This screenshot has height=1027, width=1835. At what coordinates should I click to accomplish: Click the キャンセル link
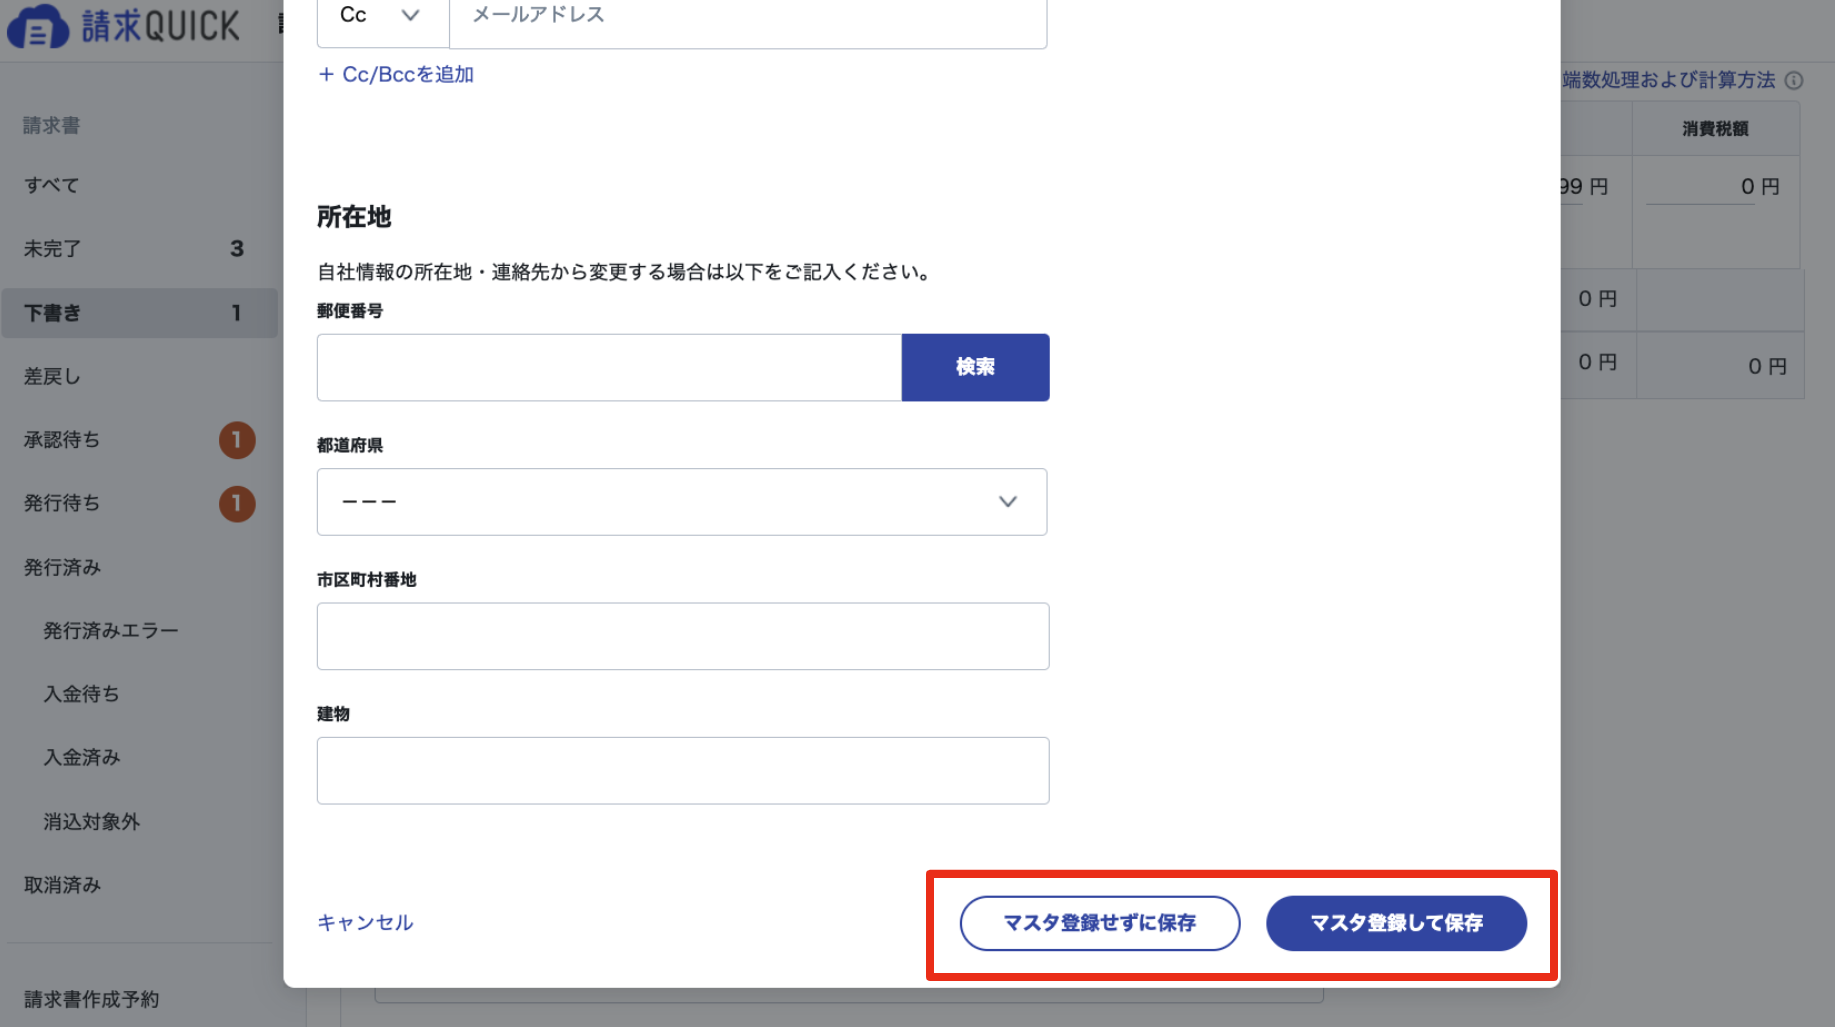(365, 923)
